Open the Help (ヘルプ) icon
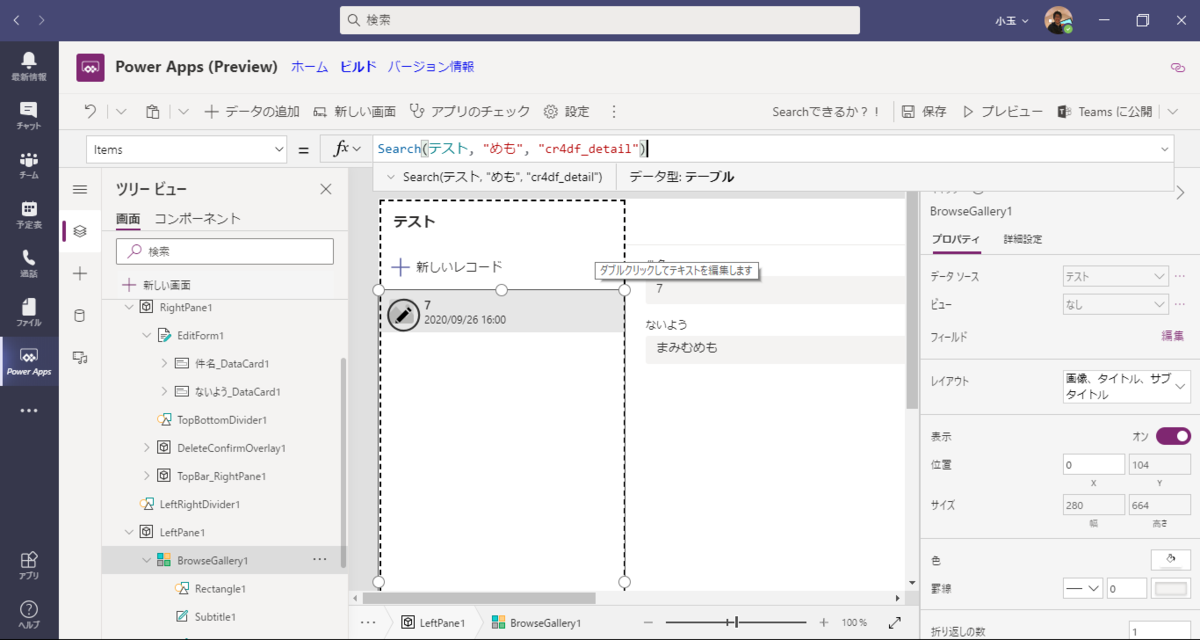Viewport: 1200px width, 640px height. [28, 614]
